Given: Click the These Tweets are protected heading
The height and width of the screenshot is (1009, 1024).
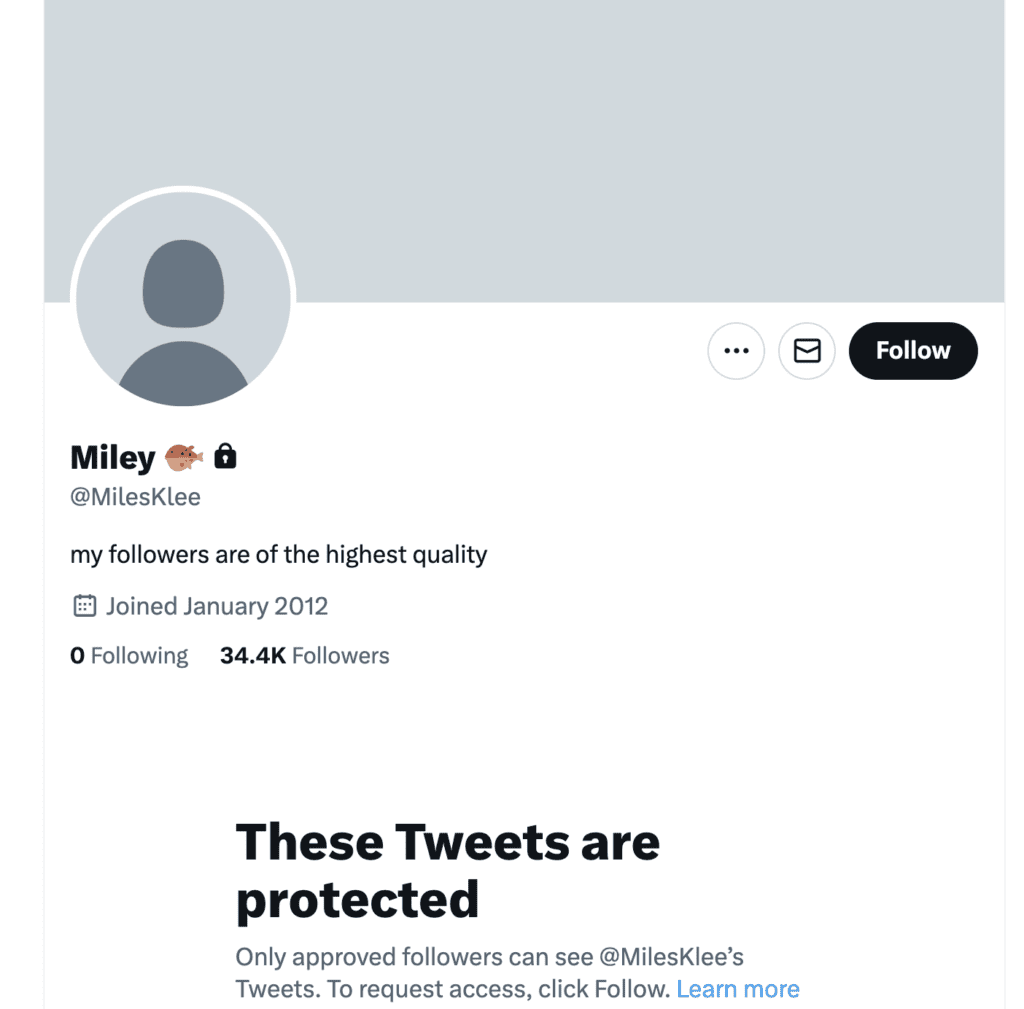Looking at the screenshot, I should (447, 870).
